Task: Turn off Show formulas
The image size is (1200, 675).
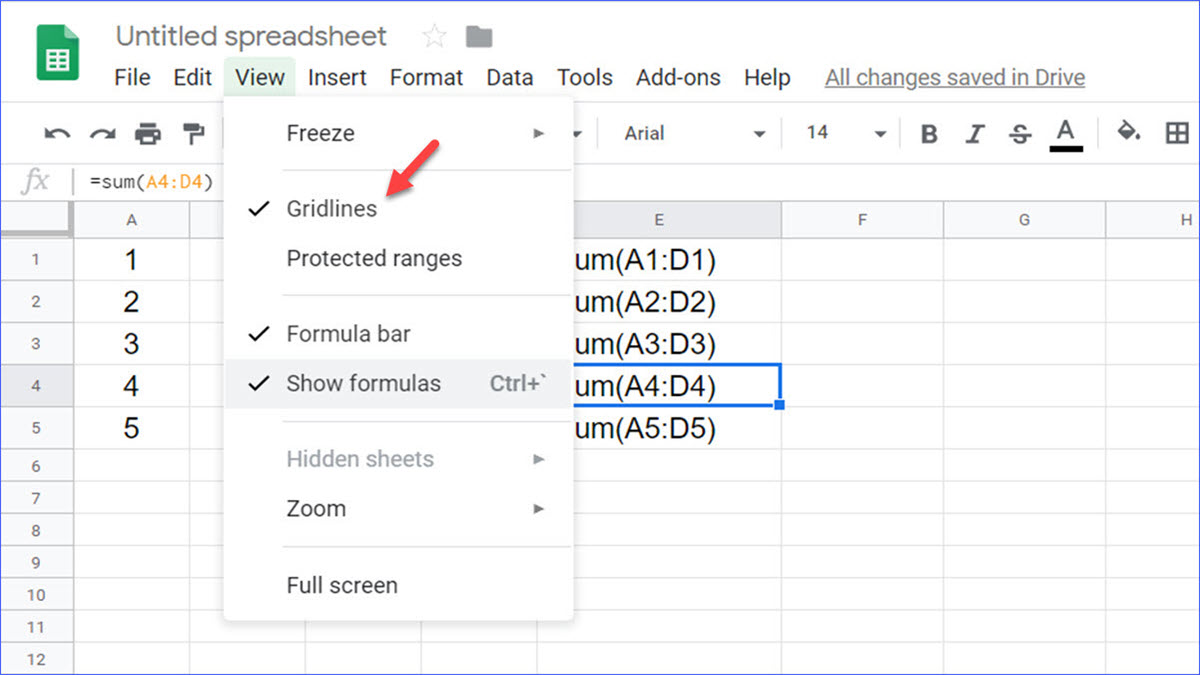Action: coord(363,383)
